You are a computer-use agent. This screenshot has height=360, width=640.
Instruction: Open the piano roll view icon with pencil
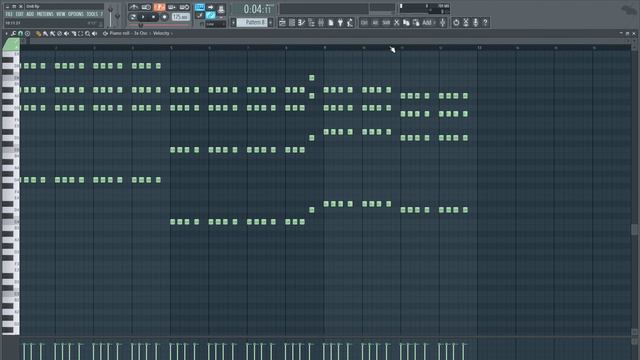coord(302,22)
